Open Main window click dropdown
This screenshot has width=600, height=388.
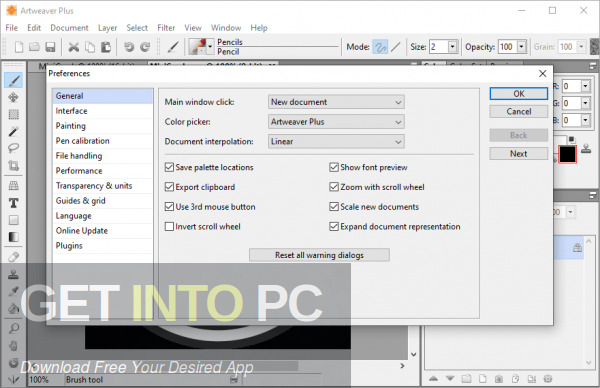tap(336, 102)
